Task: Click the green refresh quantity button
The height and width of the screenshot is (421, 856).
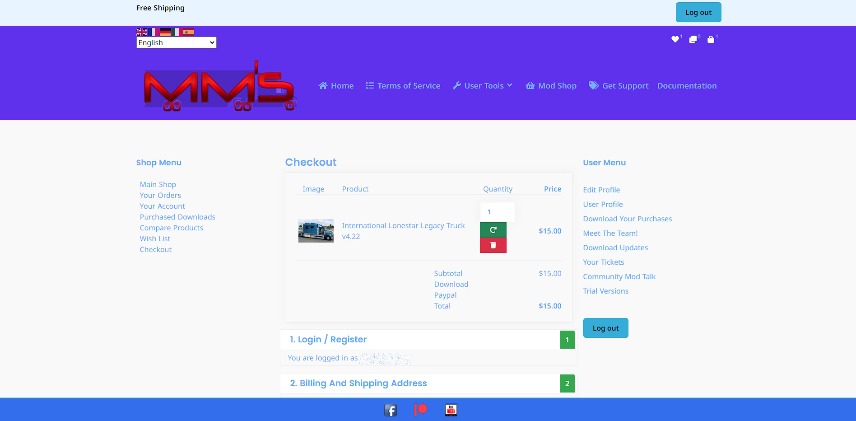Action: click(x=493, y=230)
